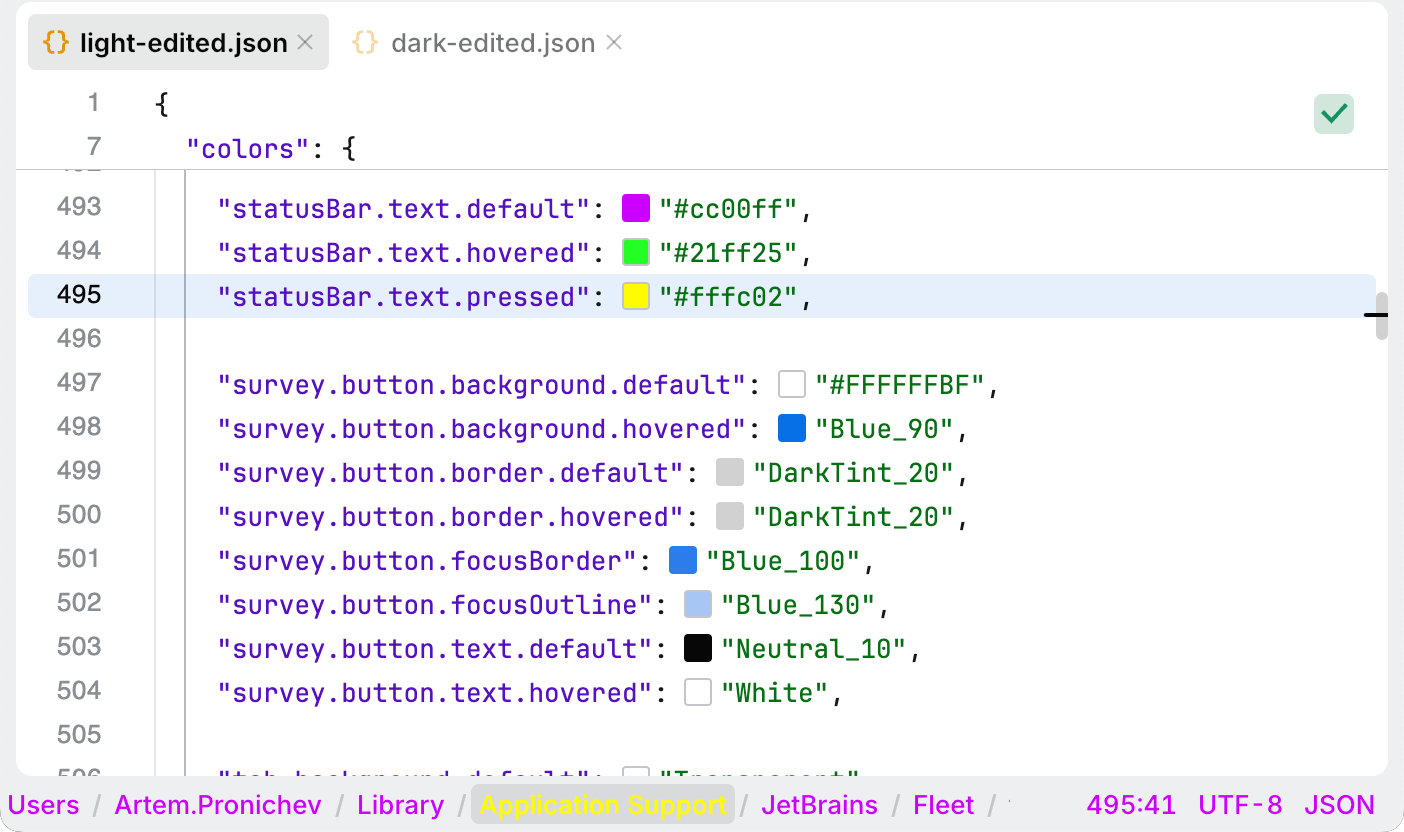Switch to the dark-edited.json tab

coord(492,43)
